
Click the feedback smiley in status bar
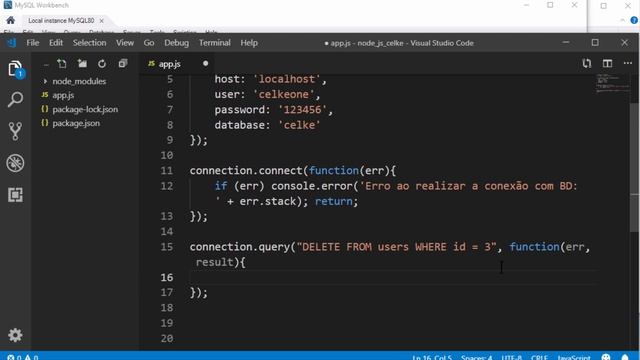click(606, 357)
